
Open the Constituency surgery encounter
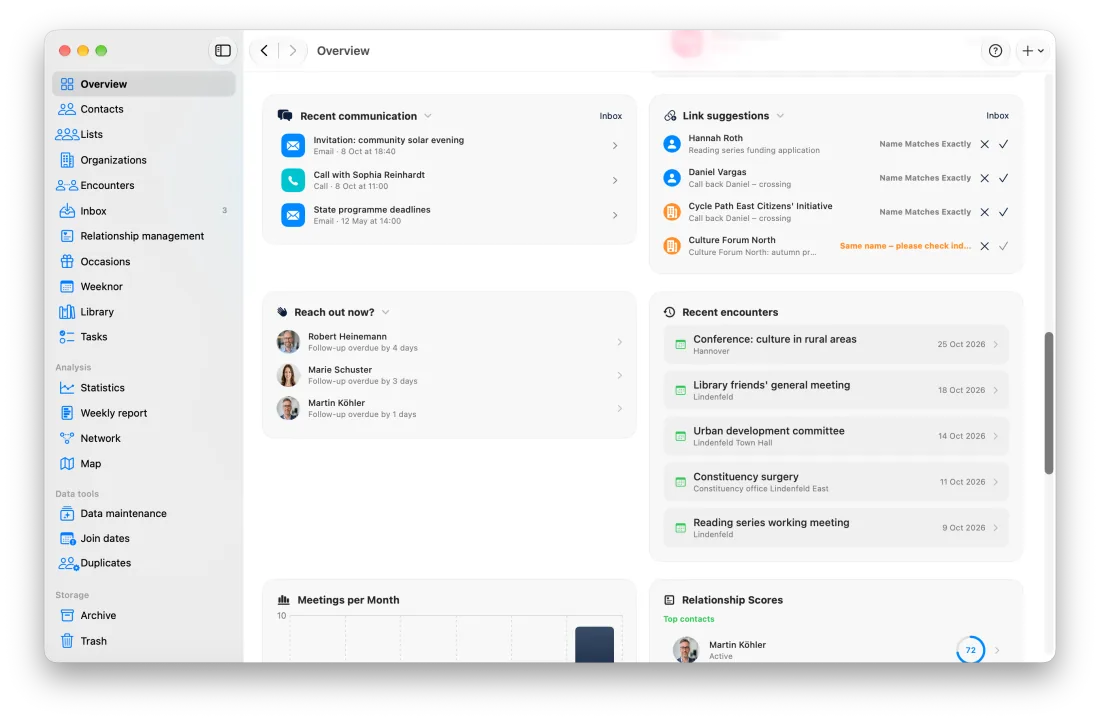click(x=836, y=482)
